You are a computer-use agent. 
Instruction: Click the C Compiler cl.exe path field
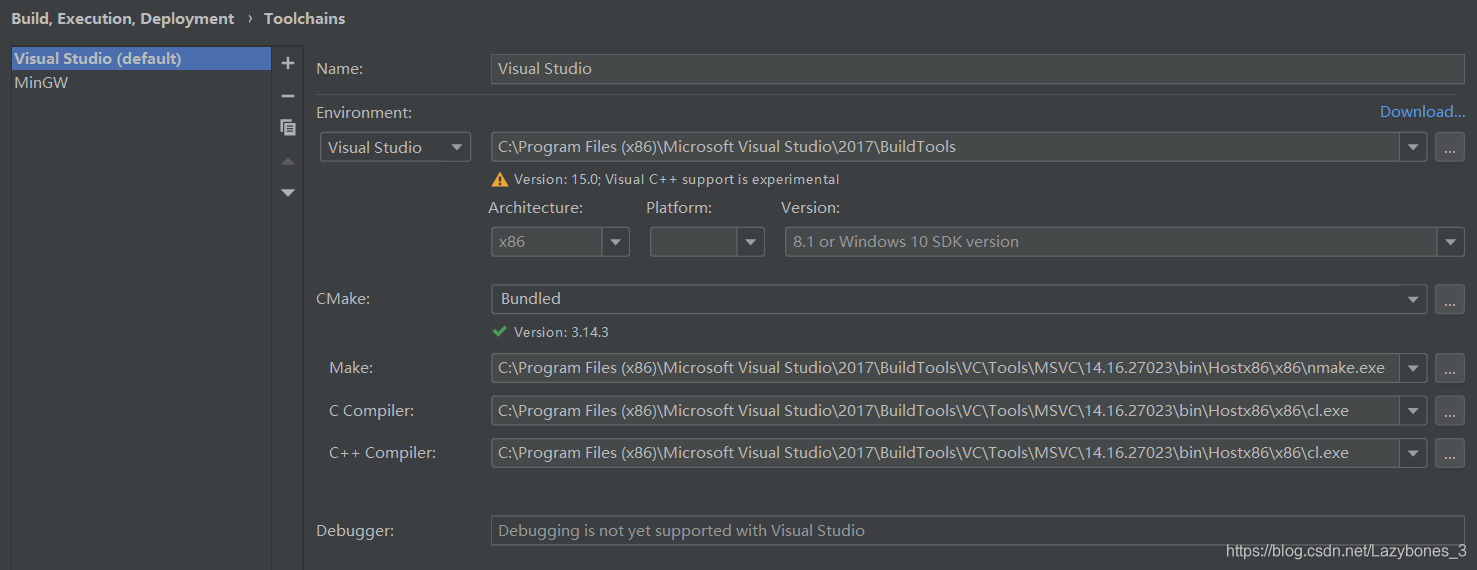pyautogui.click(x=945, y=411)
